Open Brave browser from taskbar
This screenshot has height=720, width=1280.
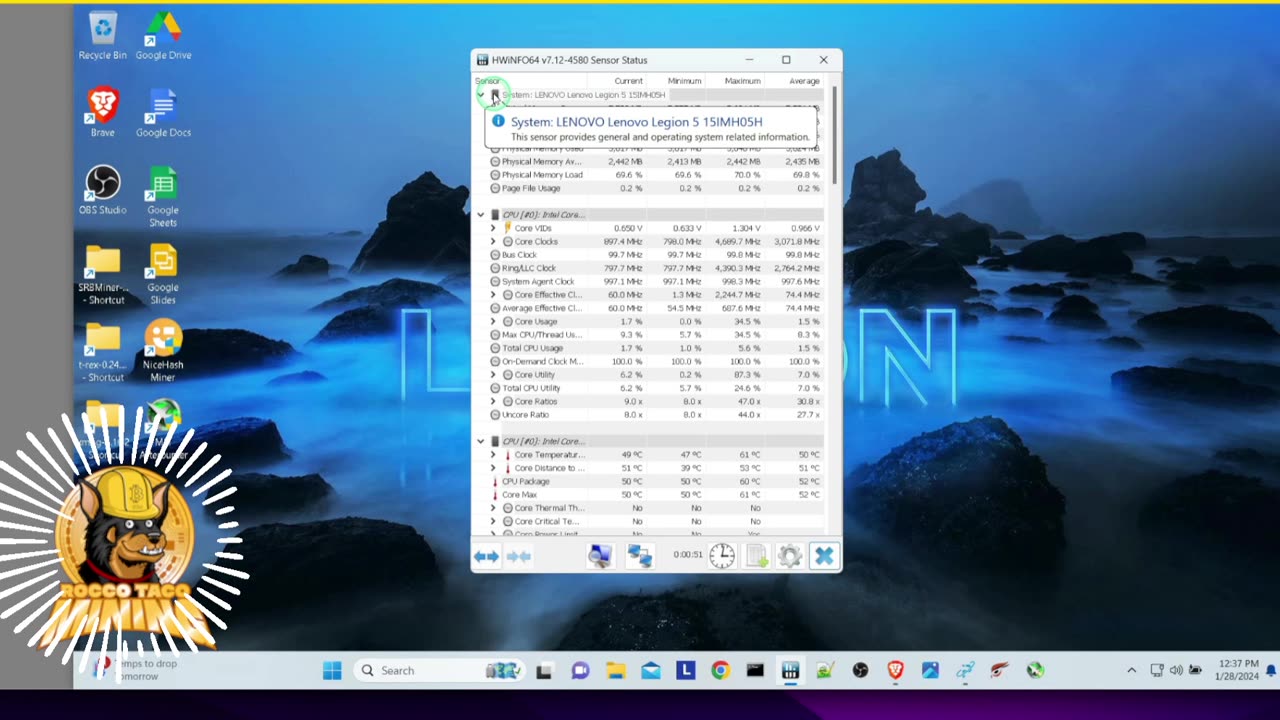coord(895,670)
